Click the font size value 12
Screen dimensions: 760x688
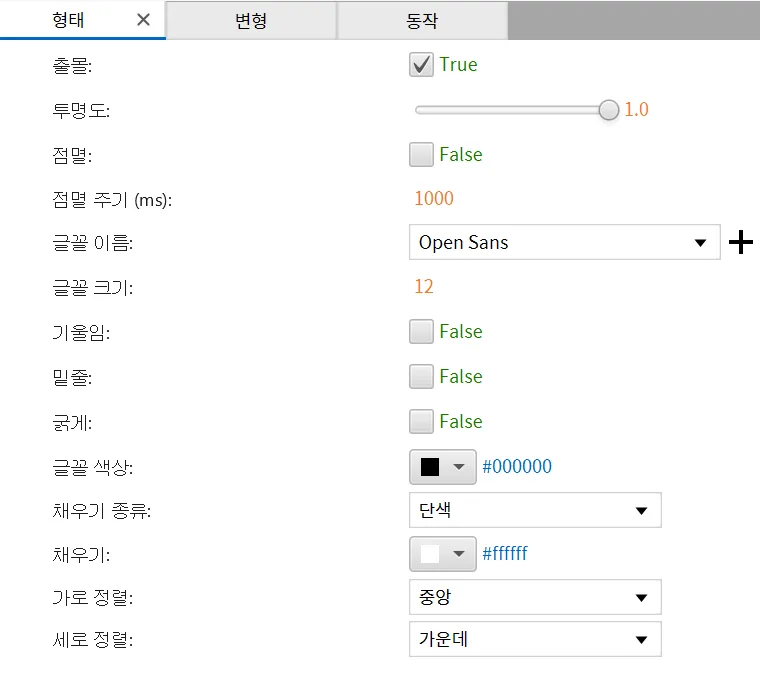[x=424, y=287]
